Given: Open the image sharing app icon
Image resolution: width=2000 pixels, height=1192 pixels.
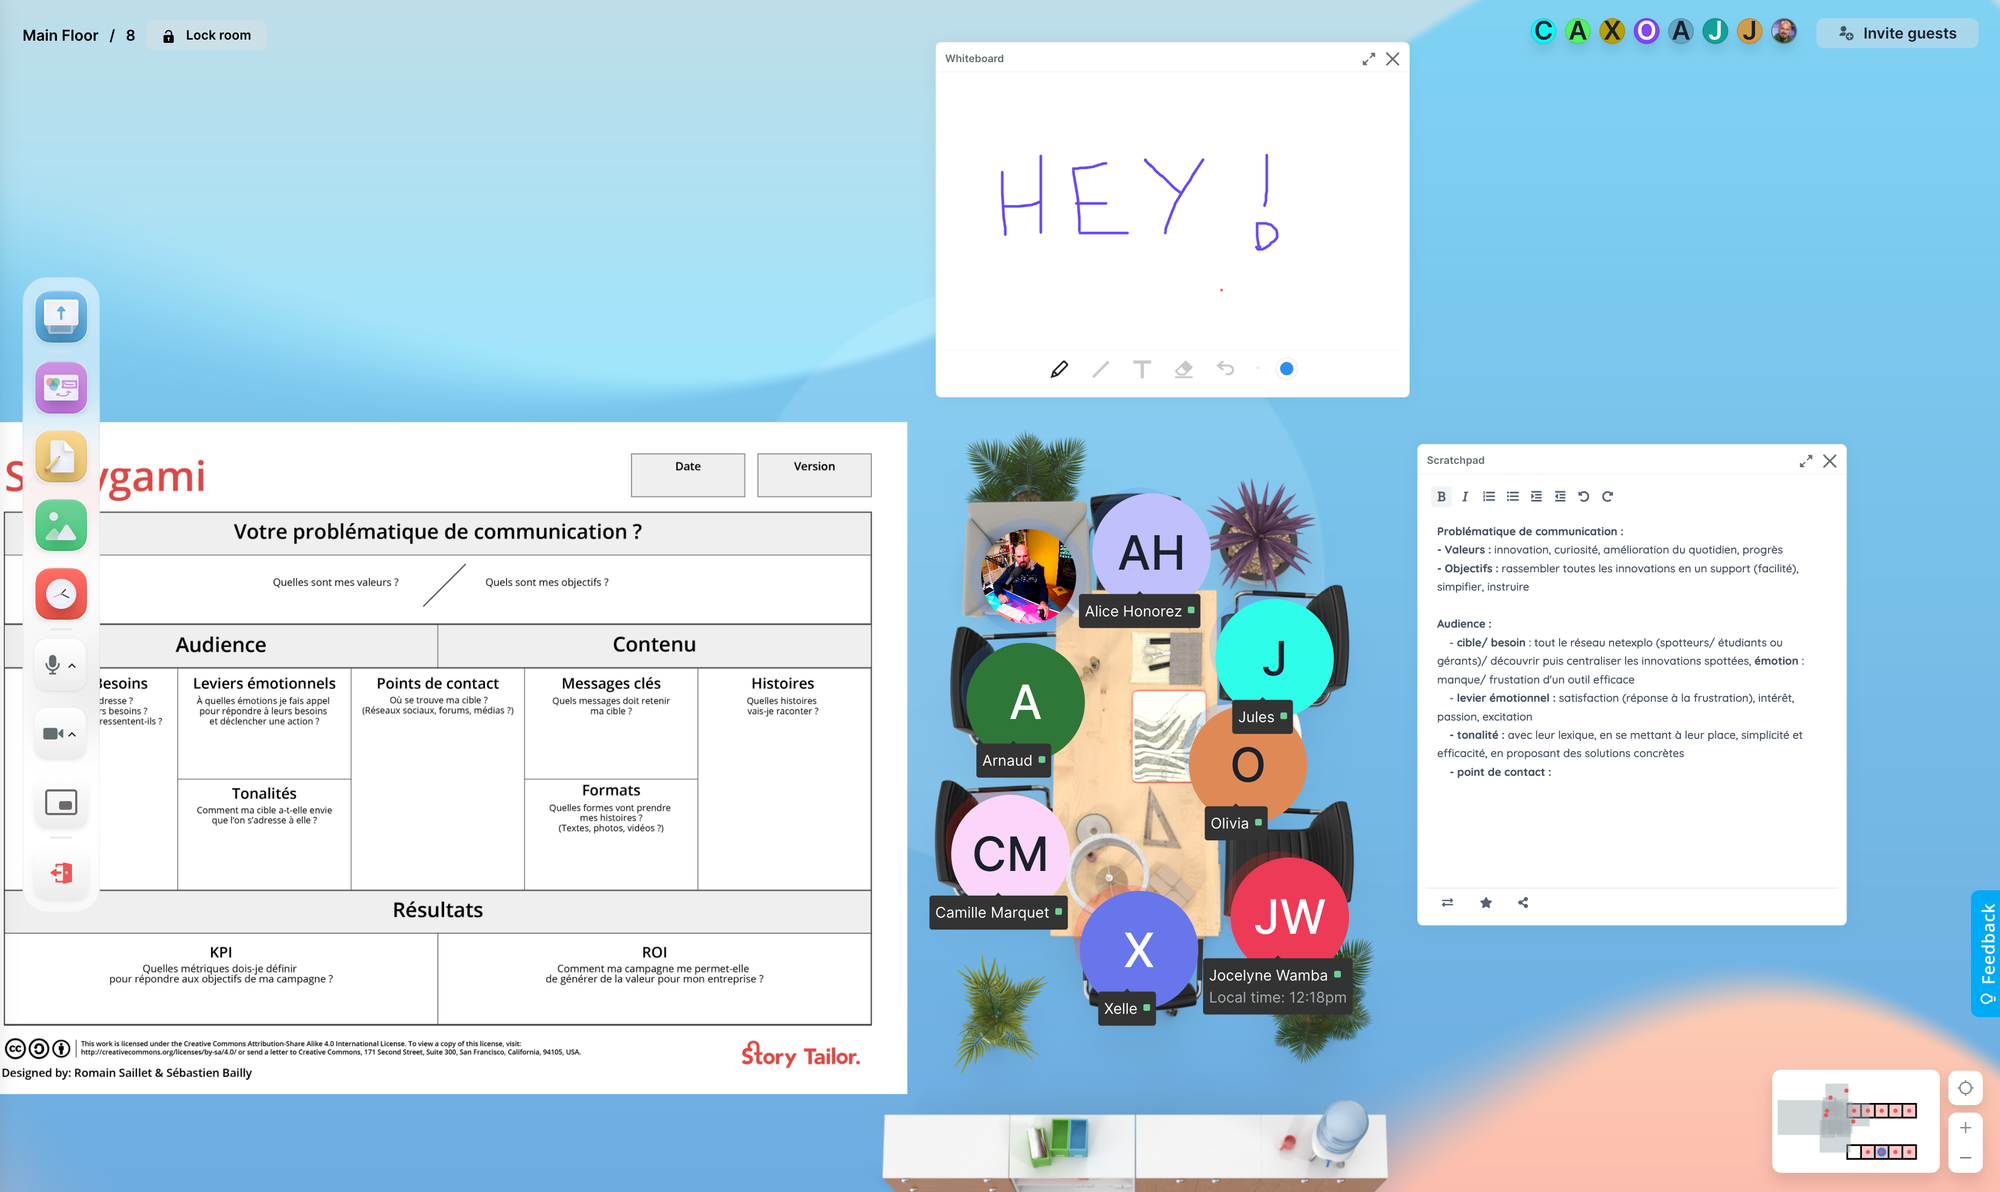Looking at the screenshot, I should click(61, 526).
